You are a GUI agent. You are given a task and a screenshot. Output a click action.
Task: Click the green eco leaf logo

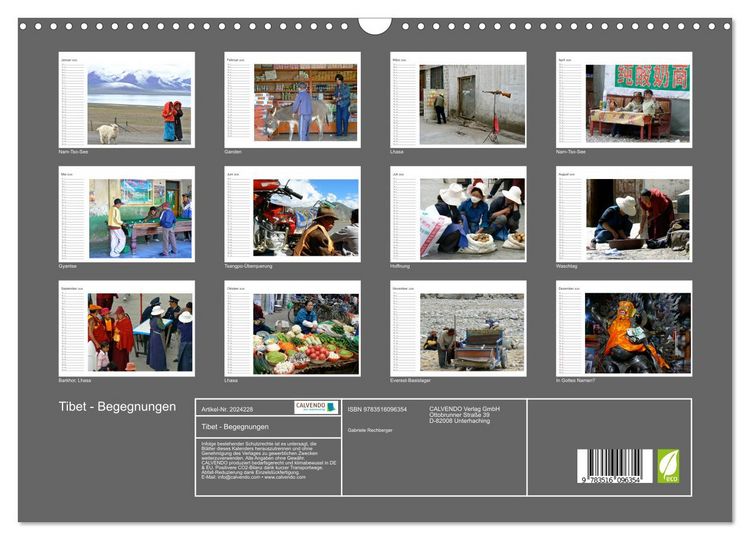(668, 466)
